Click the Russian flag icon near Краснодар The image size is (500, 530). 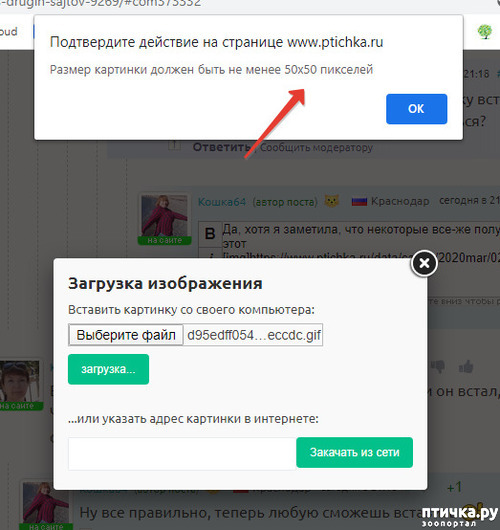click(x=359, y=202)
